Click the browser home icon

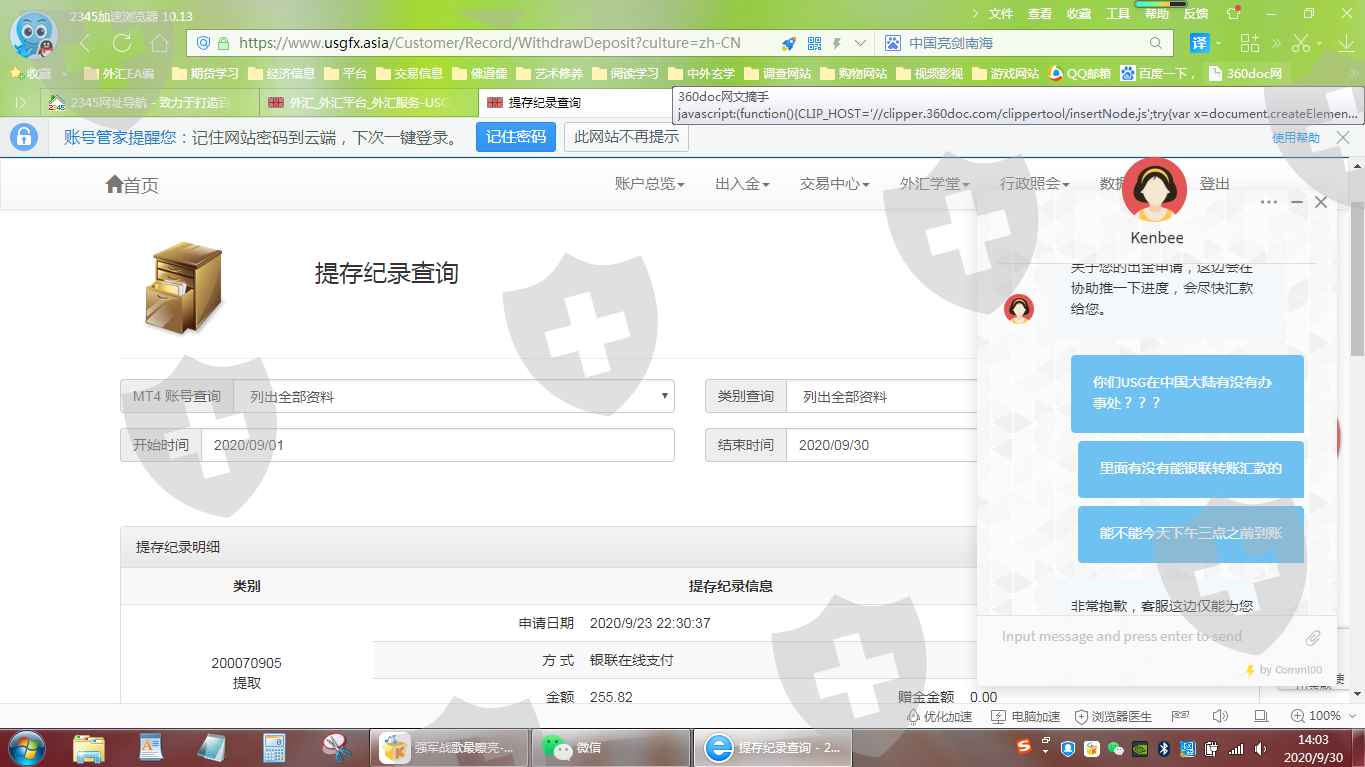pyautogui.click(x=159, y=43)
